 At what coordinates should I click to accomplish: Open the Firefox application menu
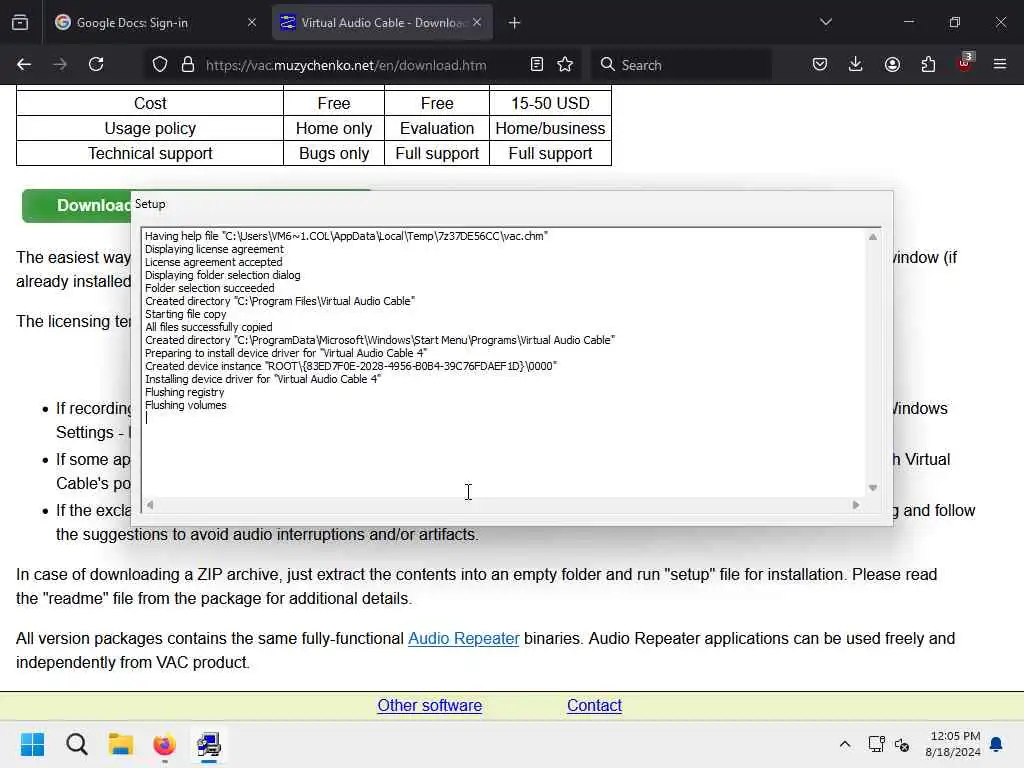pos(1000,64)
